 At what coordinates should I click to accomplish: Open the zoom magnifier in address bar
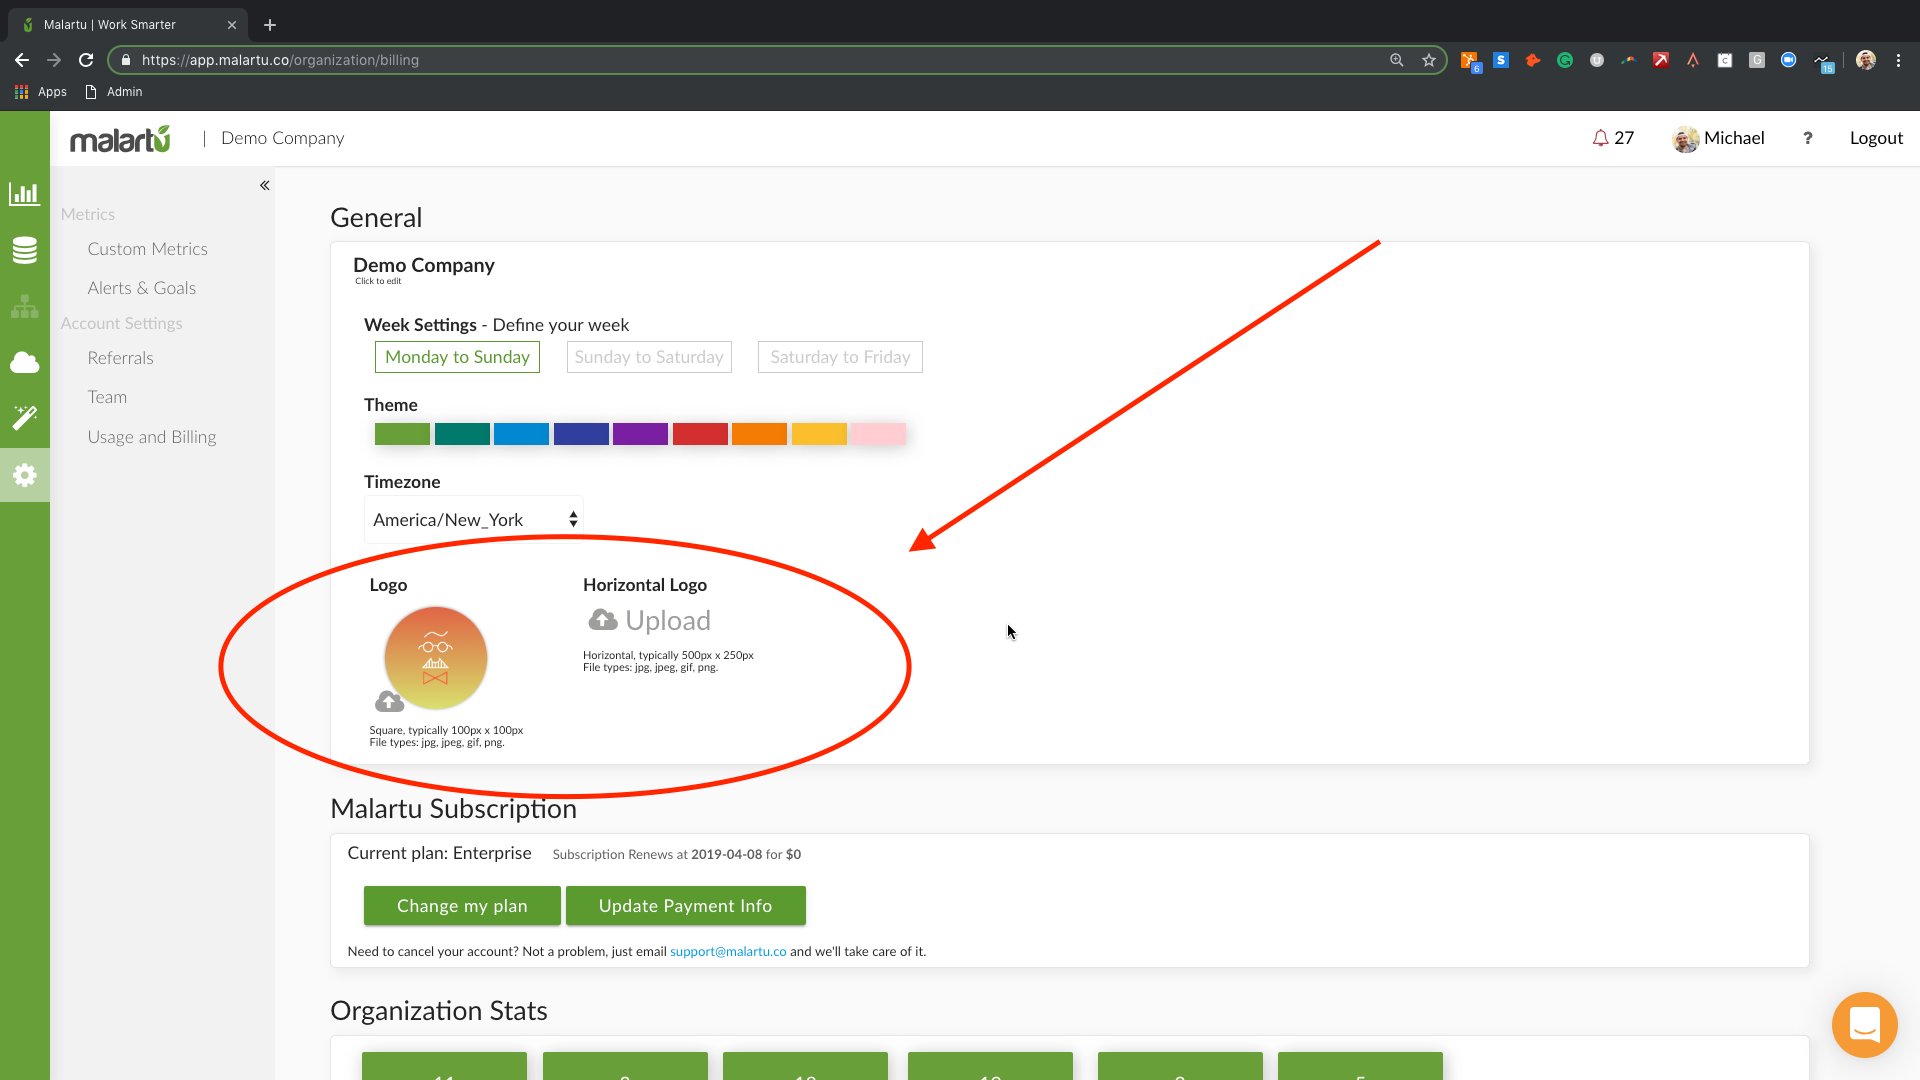(1397, 60)
